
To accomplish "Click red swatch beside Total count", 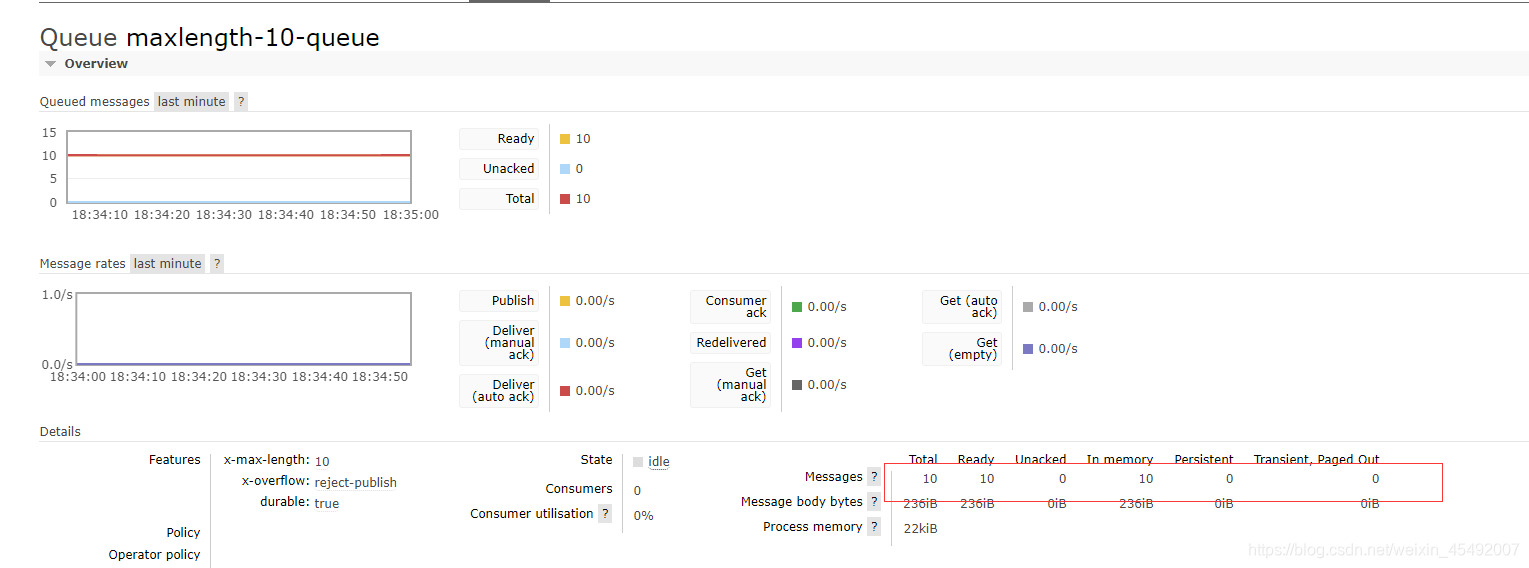I will point(565,199).
